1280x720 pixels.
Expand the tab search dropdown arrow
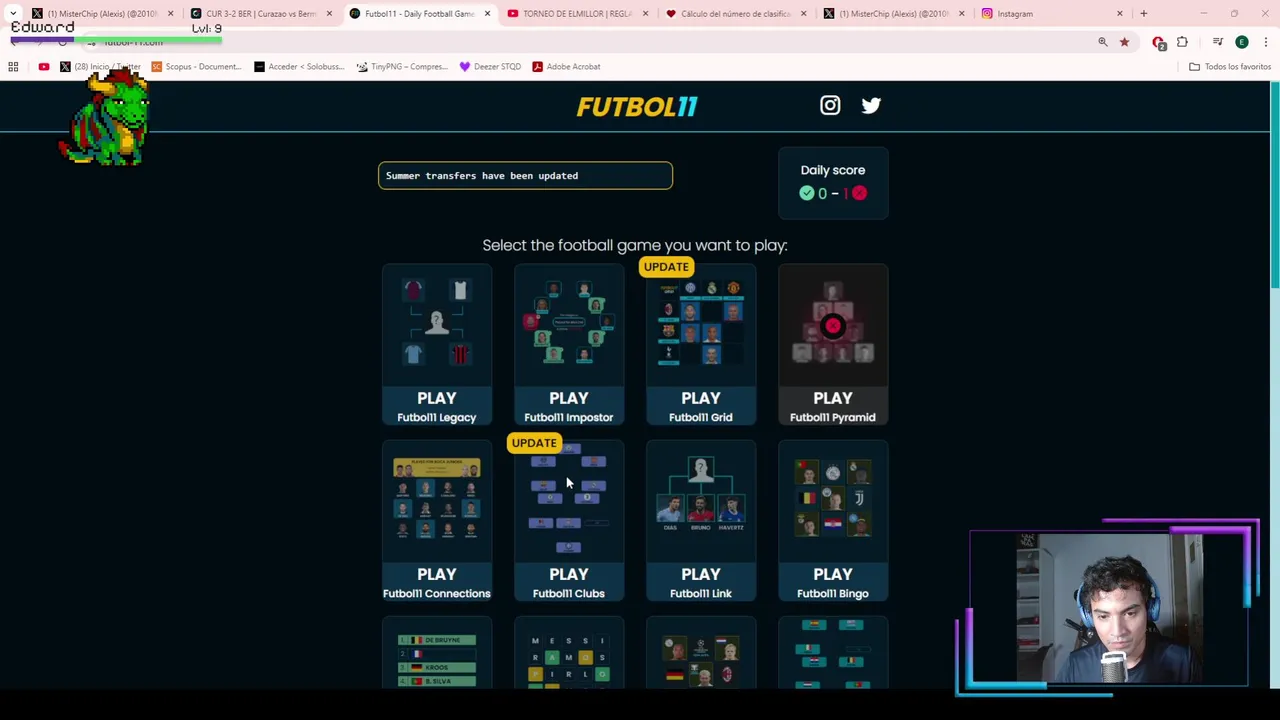pos(13,14)
